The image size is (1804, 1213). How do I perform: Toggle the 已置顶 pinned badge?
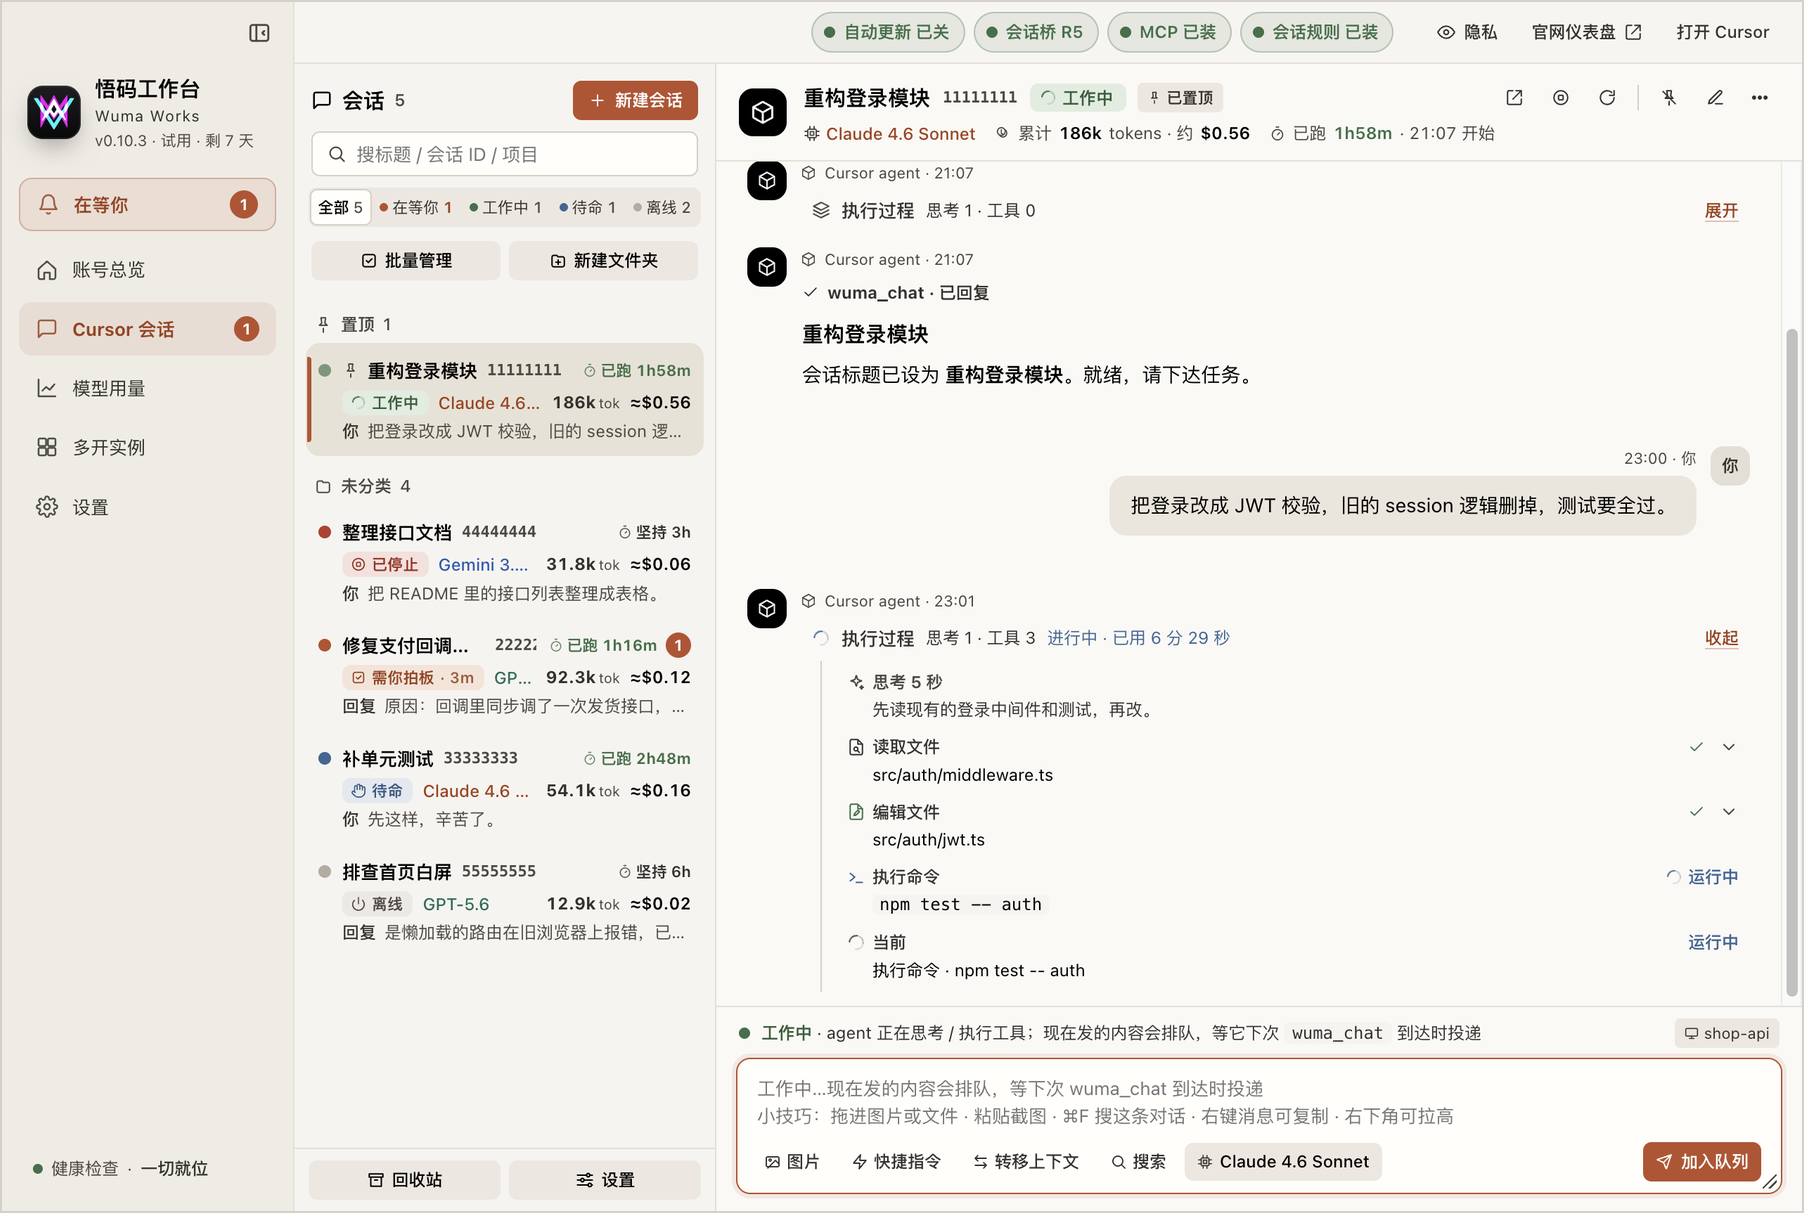coord(1181,98)
